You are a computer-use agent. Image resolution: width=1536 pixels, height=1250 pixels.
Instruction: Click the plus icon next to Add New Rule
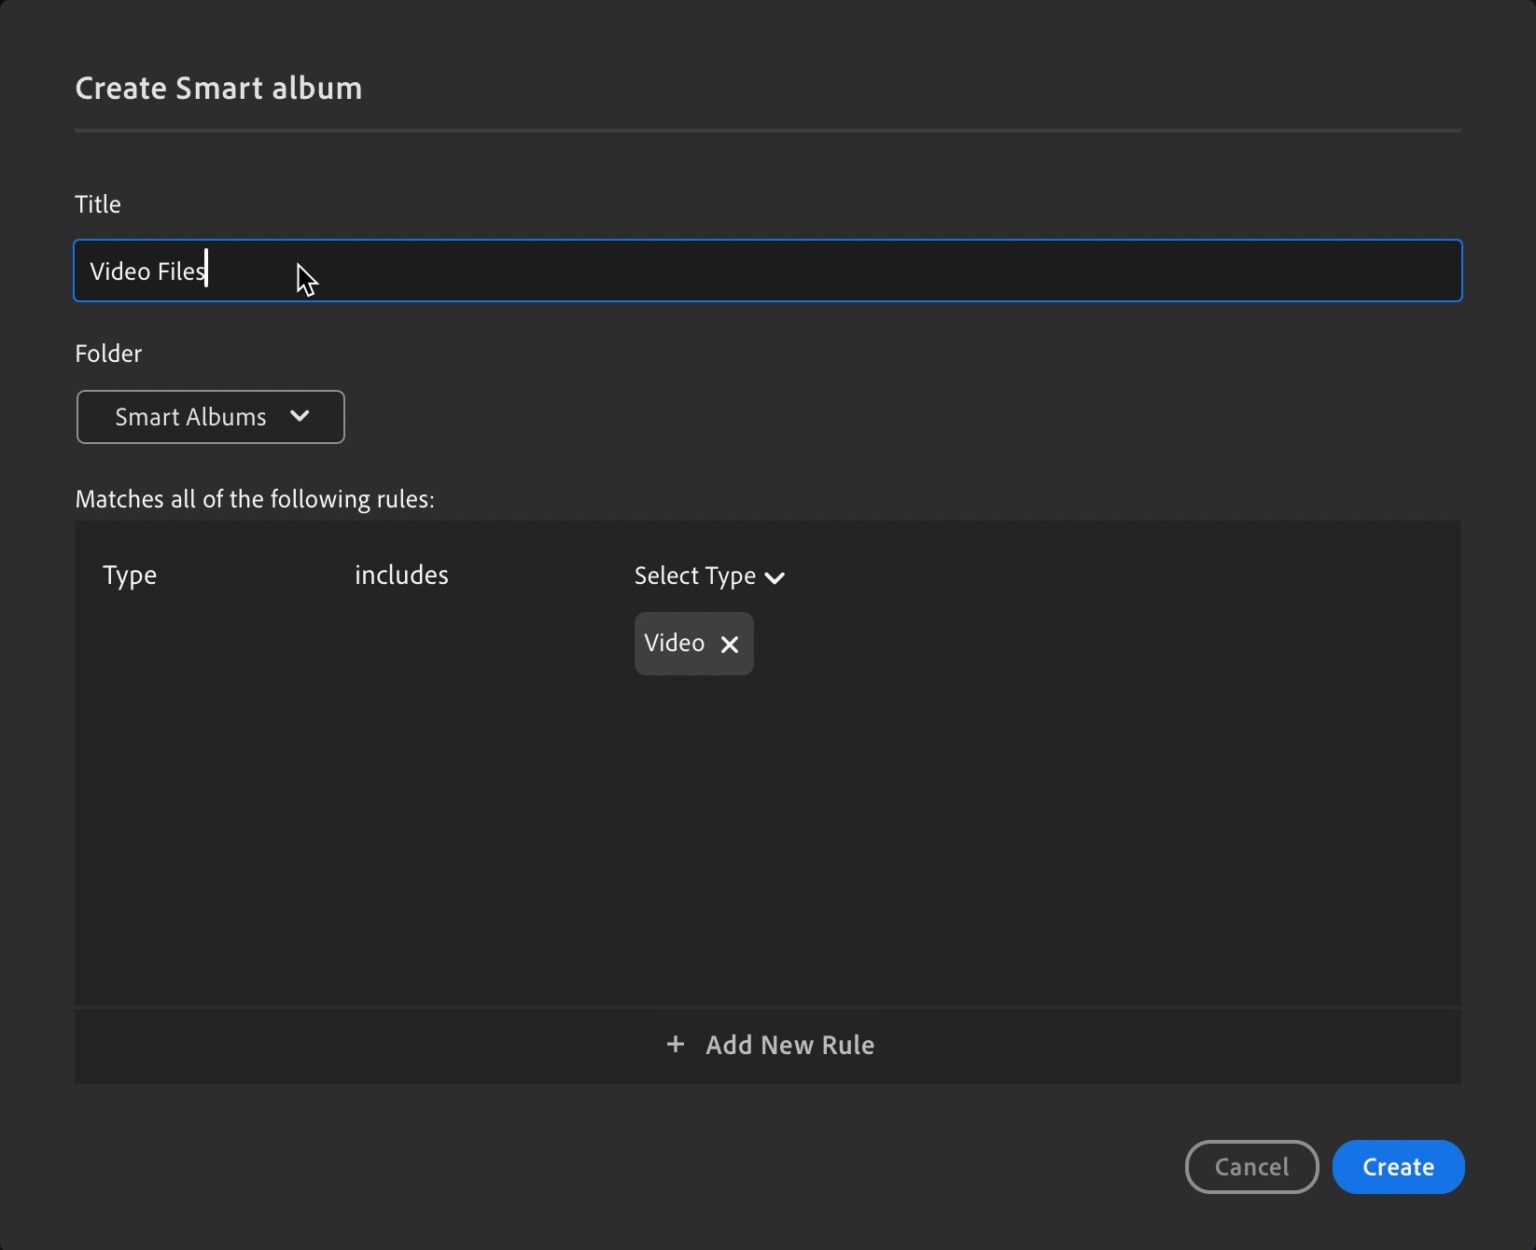click(x=675, y=1044)
